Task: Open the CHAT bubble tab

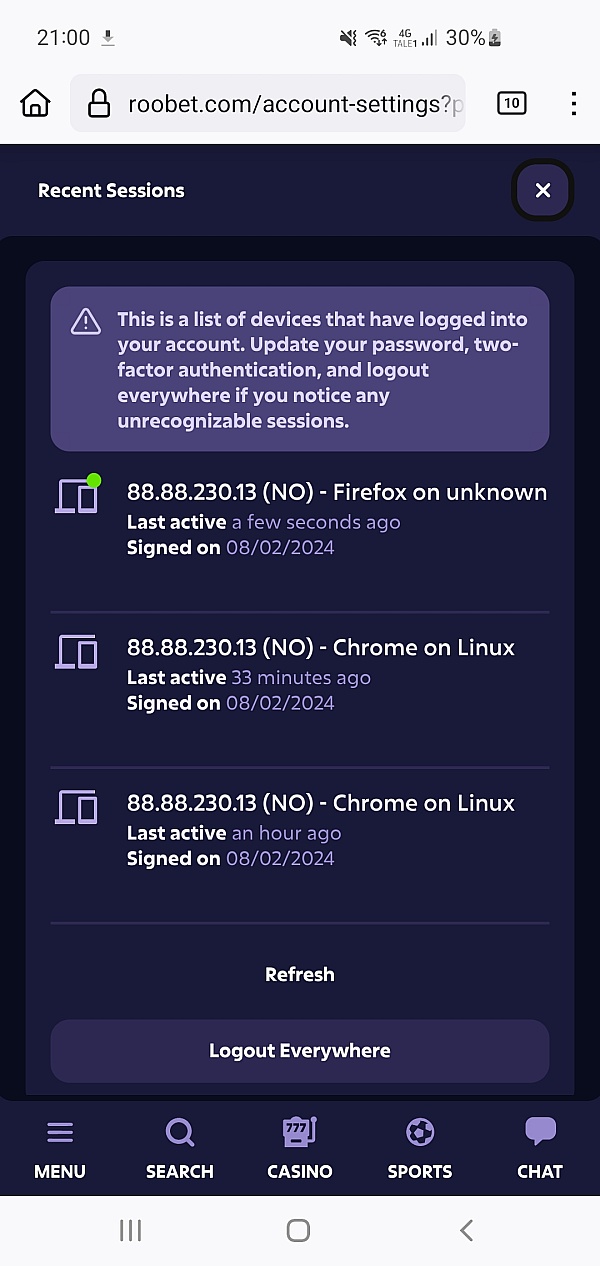Action: pyautogui.click(x=540, y=1148)
